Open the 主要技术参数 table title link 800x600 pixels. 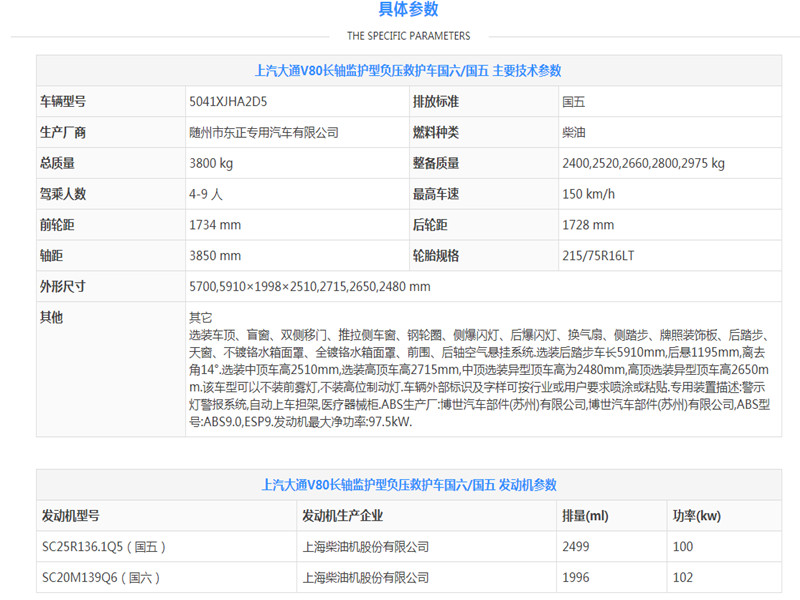point(408,70)
